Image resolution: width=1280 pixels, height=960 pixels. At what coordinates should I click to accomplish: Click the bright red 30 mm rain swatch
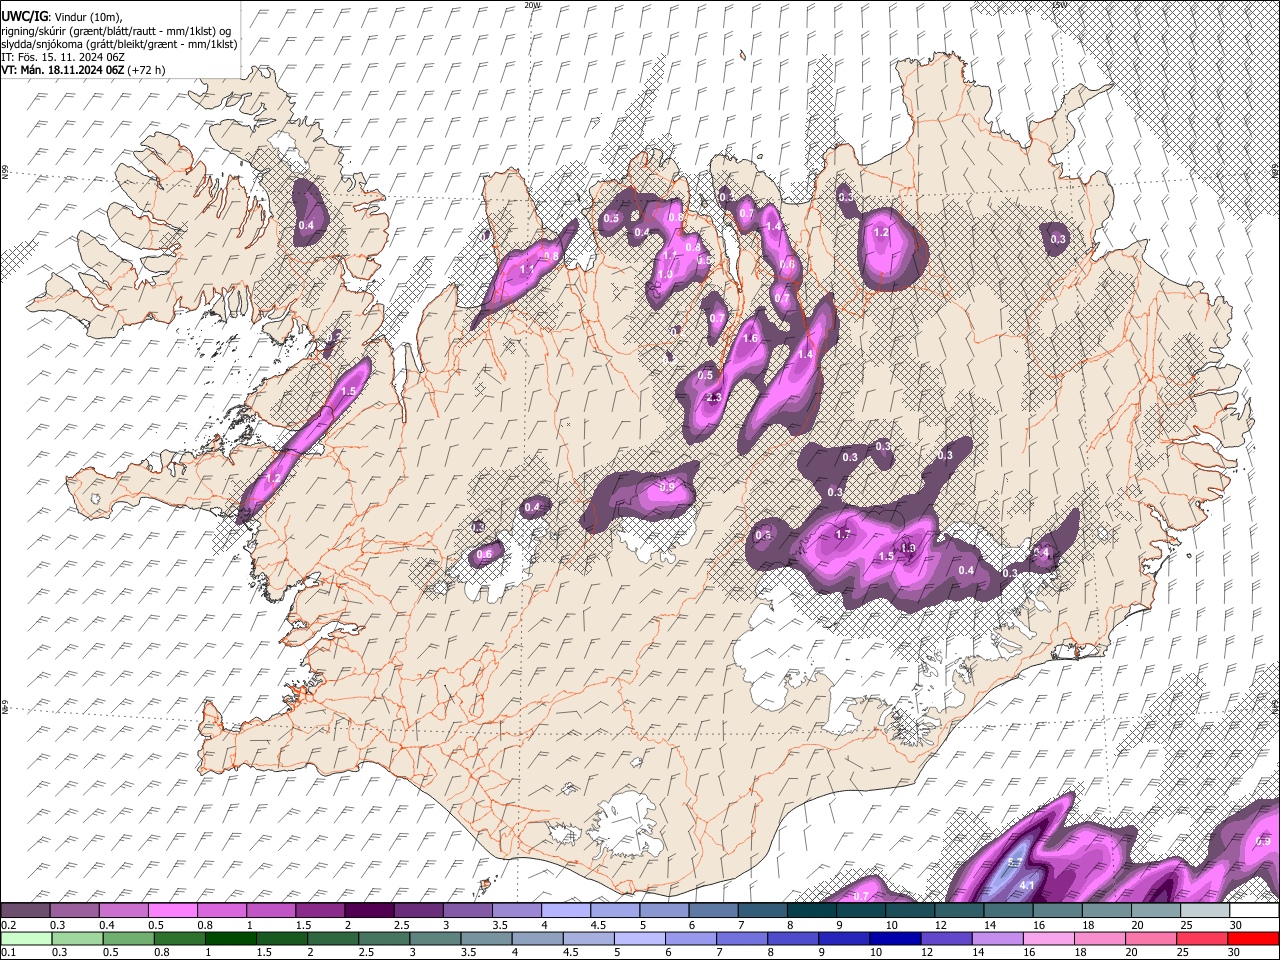tap(1254, 938)
